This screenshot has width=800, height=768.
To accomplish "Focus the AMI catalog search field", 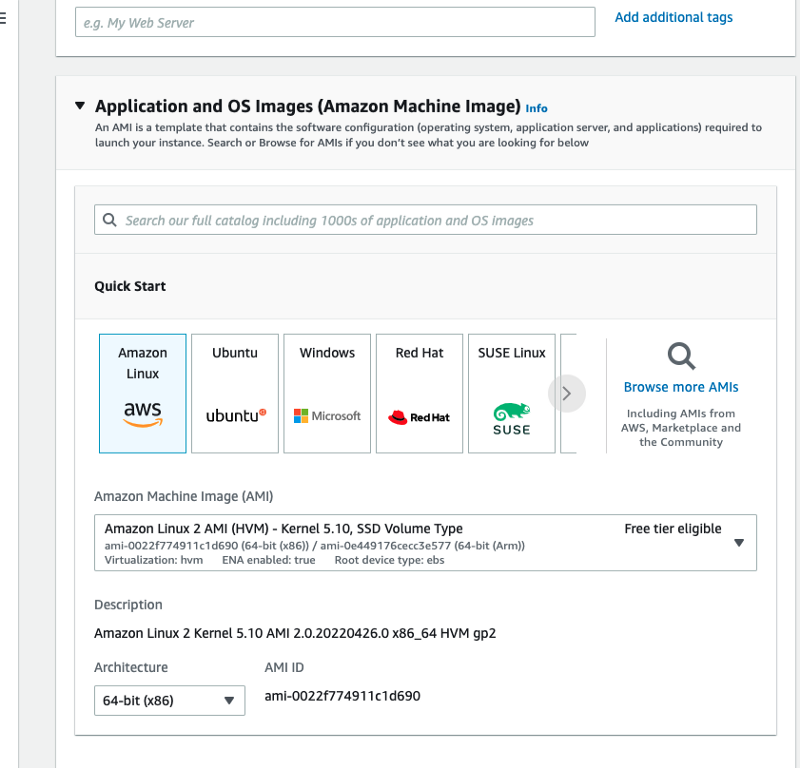I will [430, 220].
